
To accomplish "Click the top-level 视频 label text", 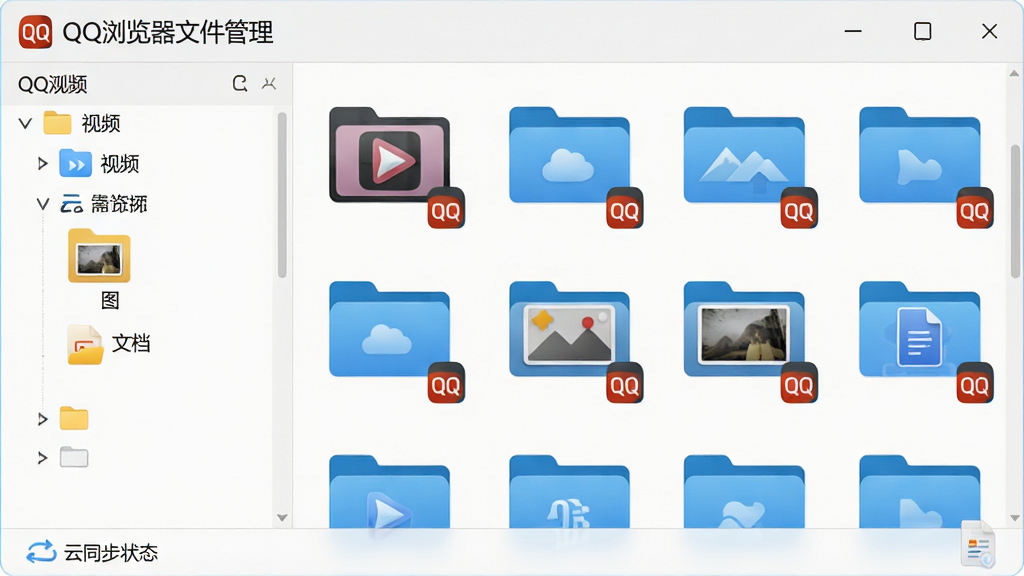I will [x=101, y=123].
